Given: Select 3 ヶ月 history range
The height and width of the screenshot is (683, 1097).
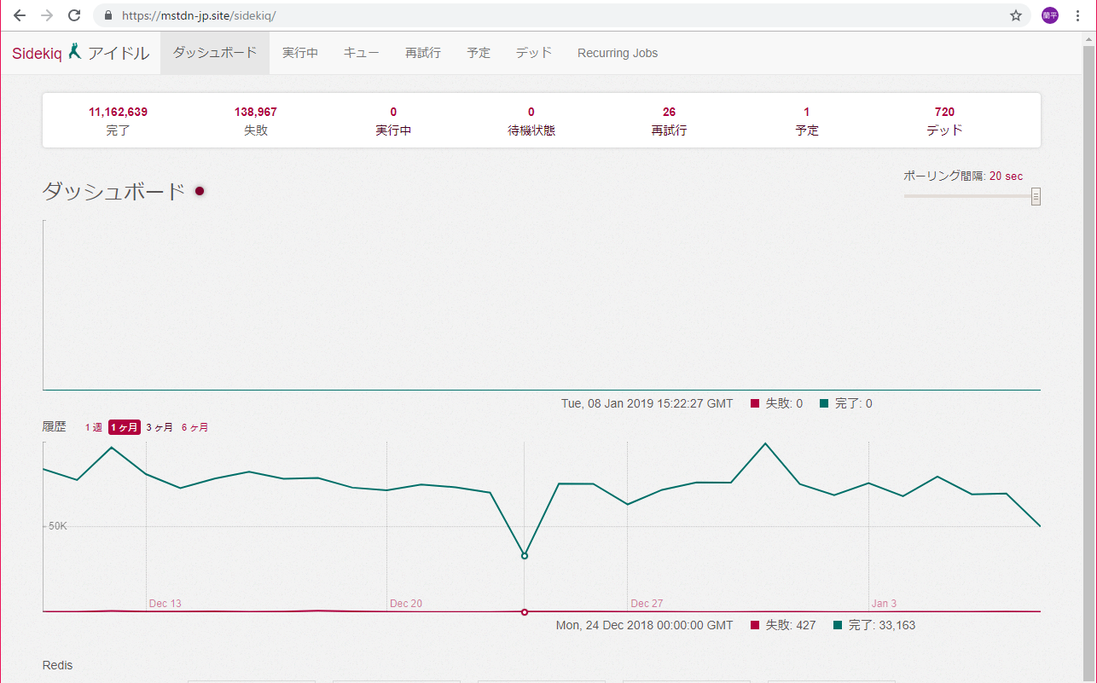Looking at the screenshot, I should click(160, 427).
